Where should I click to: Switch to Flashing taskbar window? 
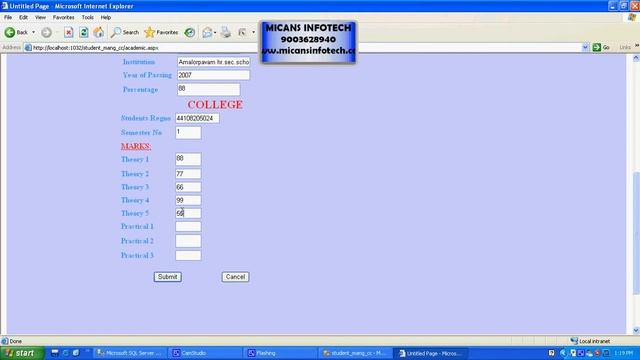pyautogui.click(x=281, y=353)
